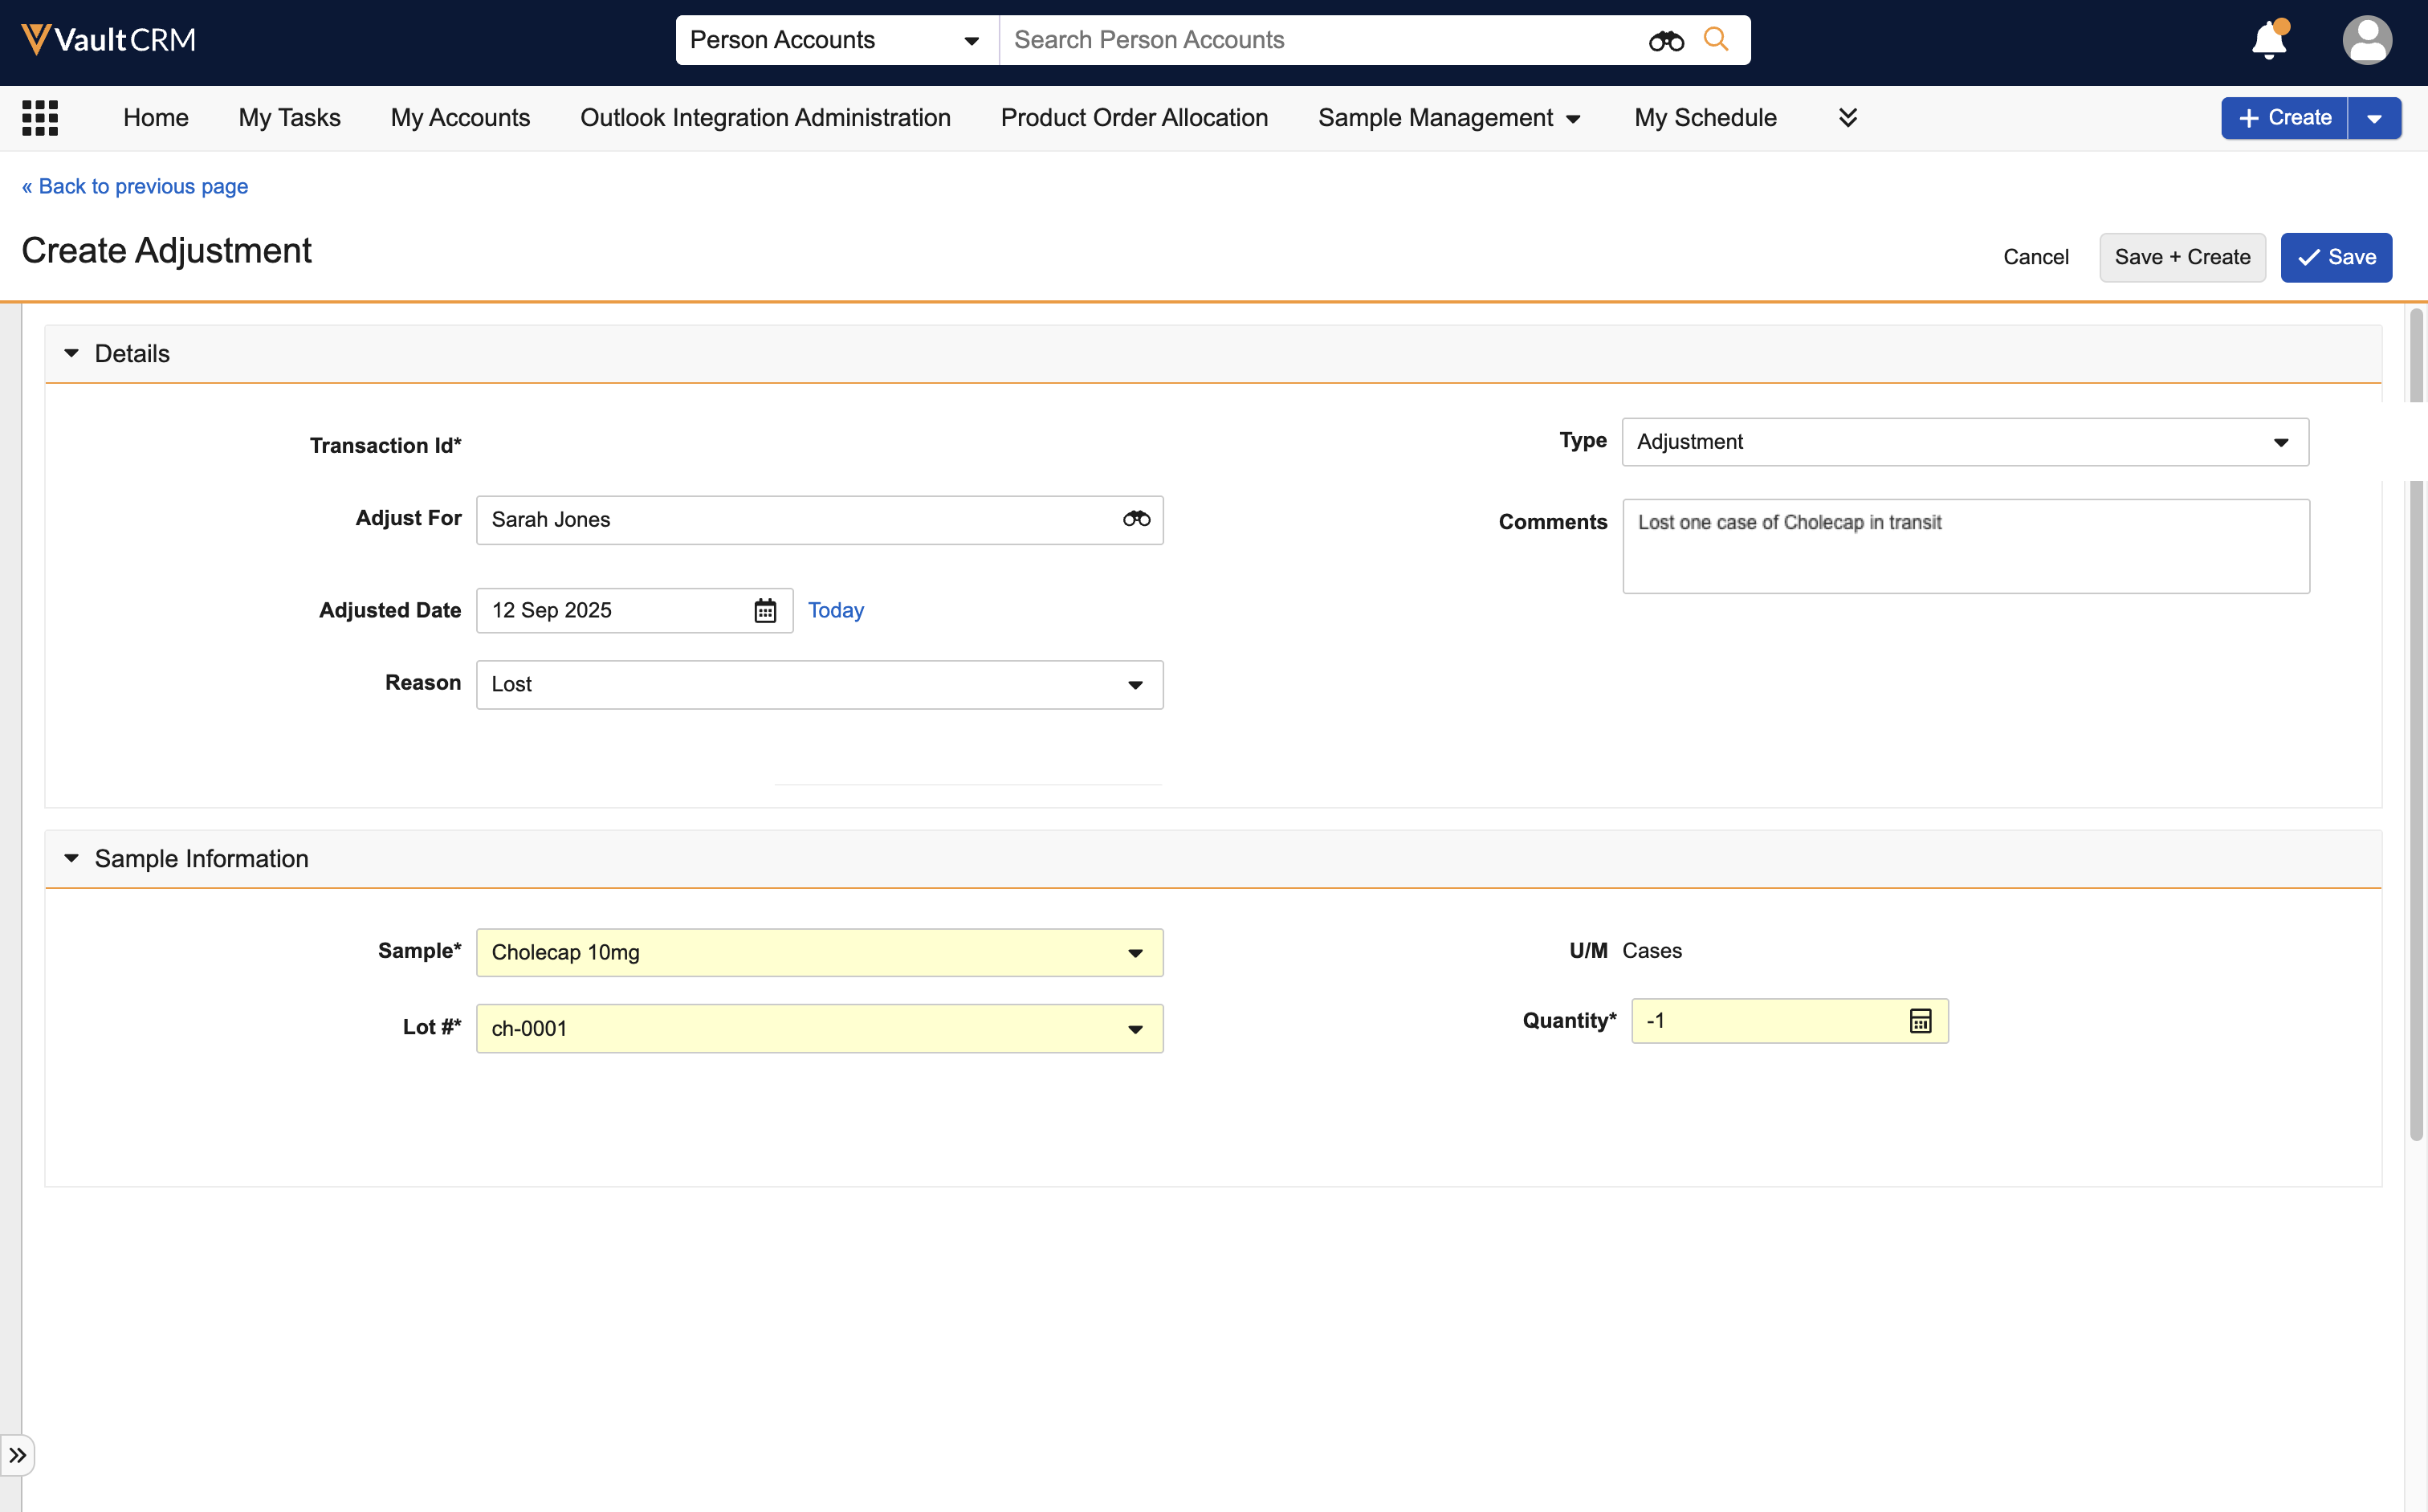2428x1512 pixels.
Task: Open the Lot # dropdown ch-0001
Action: pyautogui.click(x=819, y=1029)
